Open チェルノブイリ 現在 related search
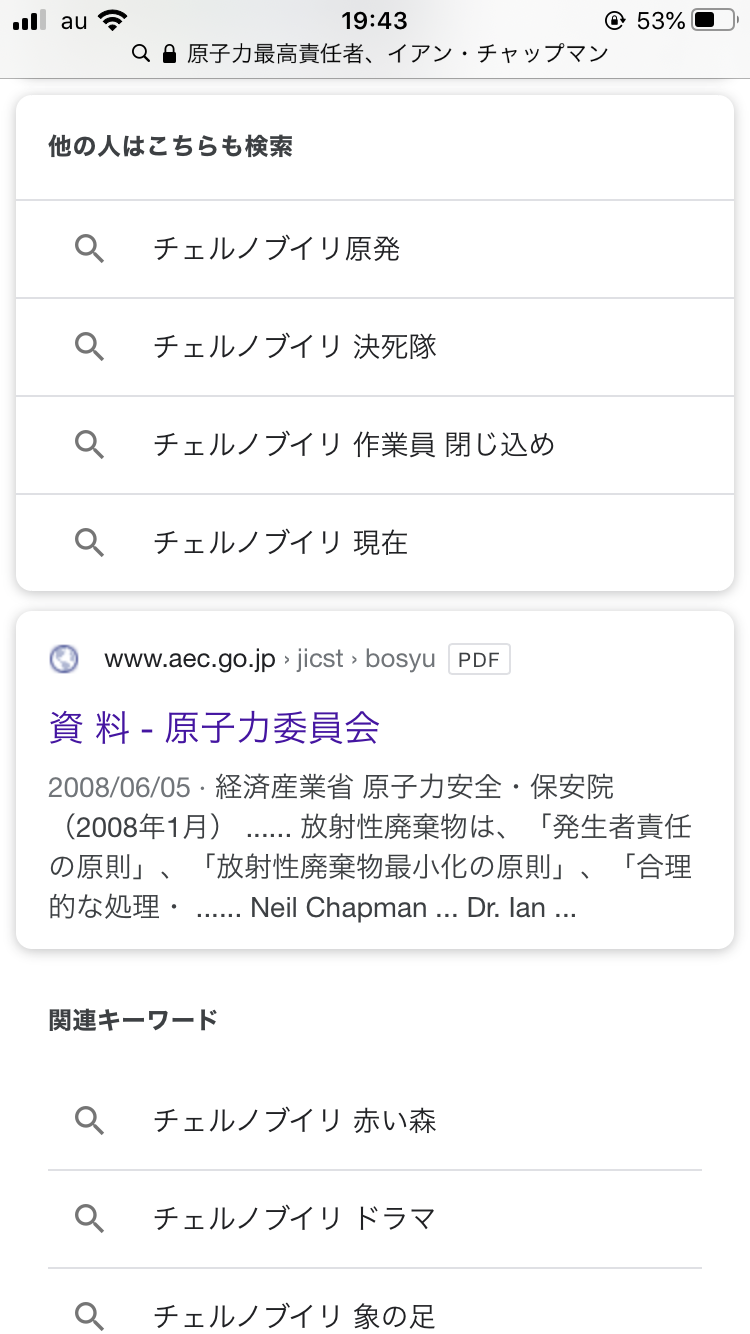Viewport: 750px width, 1334px height. (x=281, y=543)
